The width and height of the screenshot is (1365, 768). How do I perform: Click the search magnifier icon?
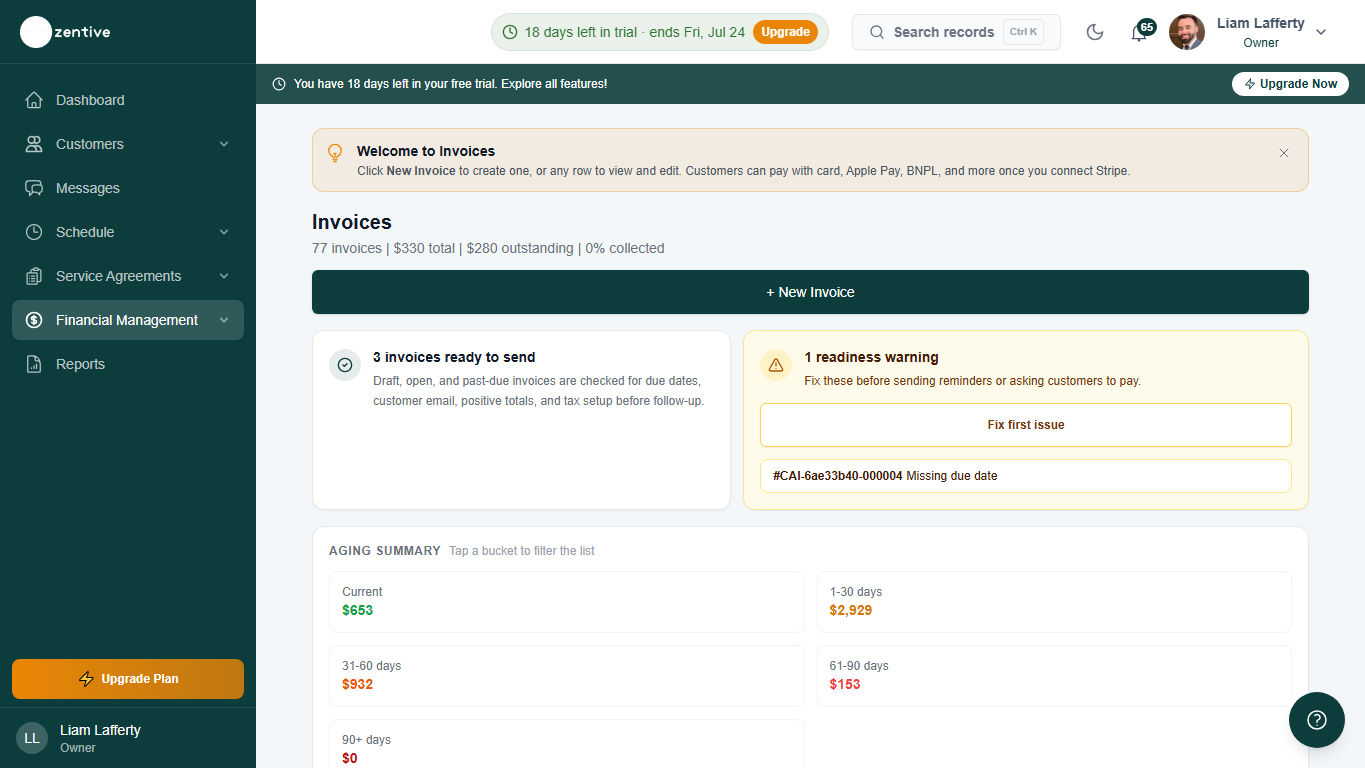tap(877, 32)
